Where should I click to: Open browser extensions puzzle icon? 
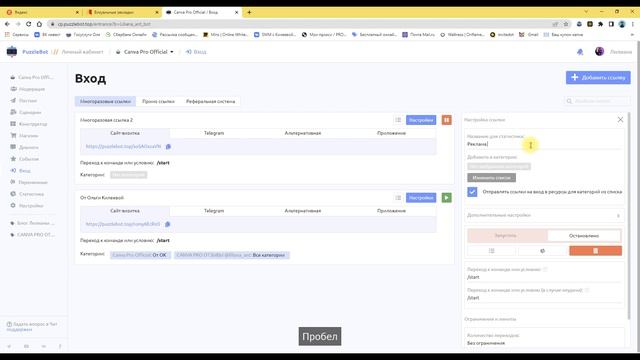coord(600,24)
